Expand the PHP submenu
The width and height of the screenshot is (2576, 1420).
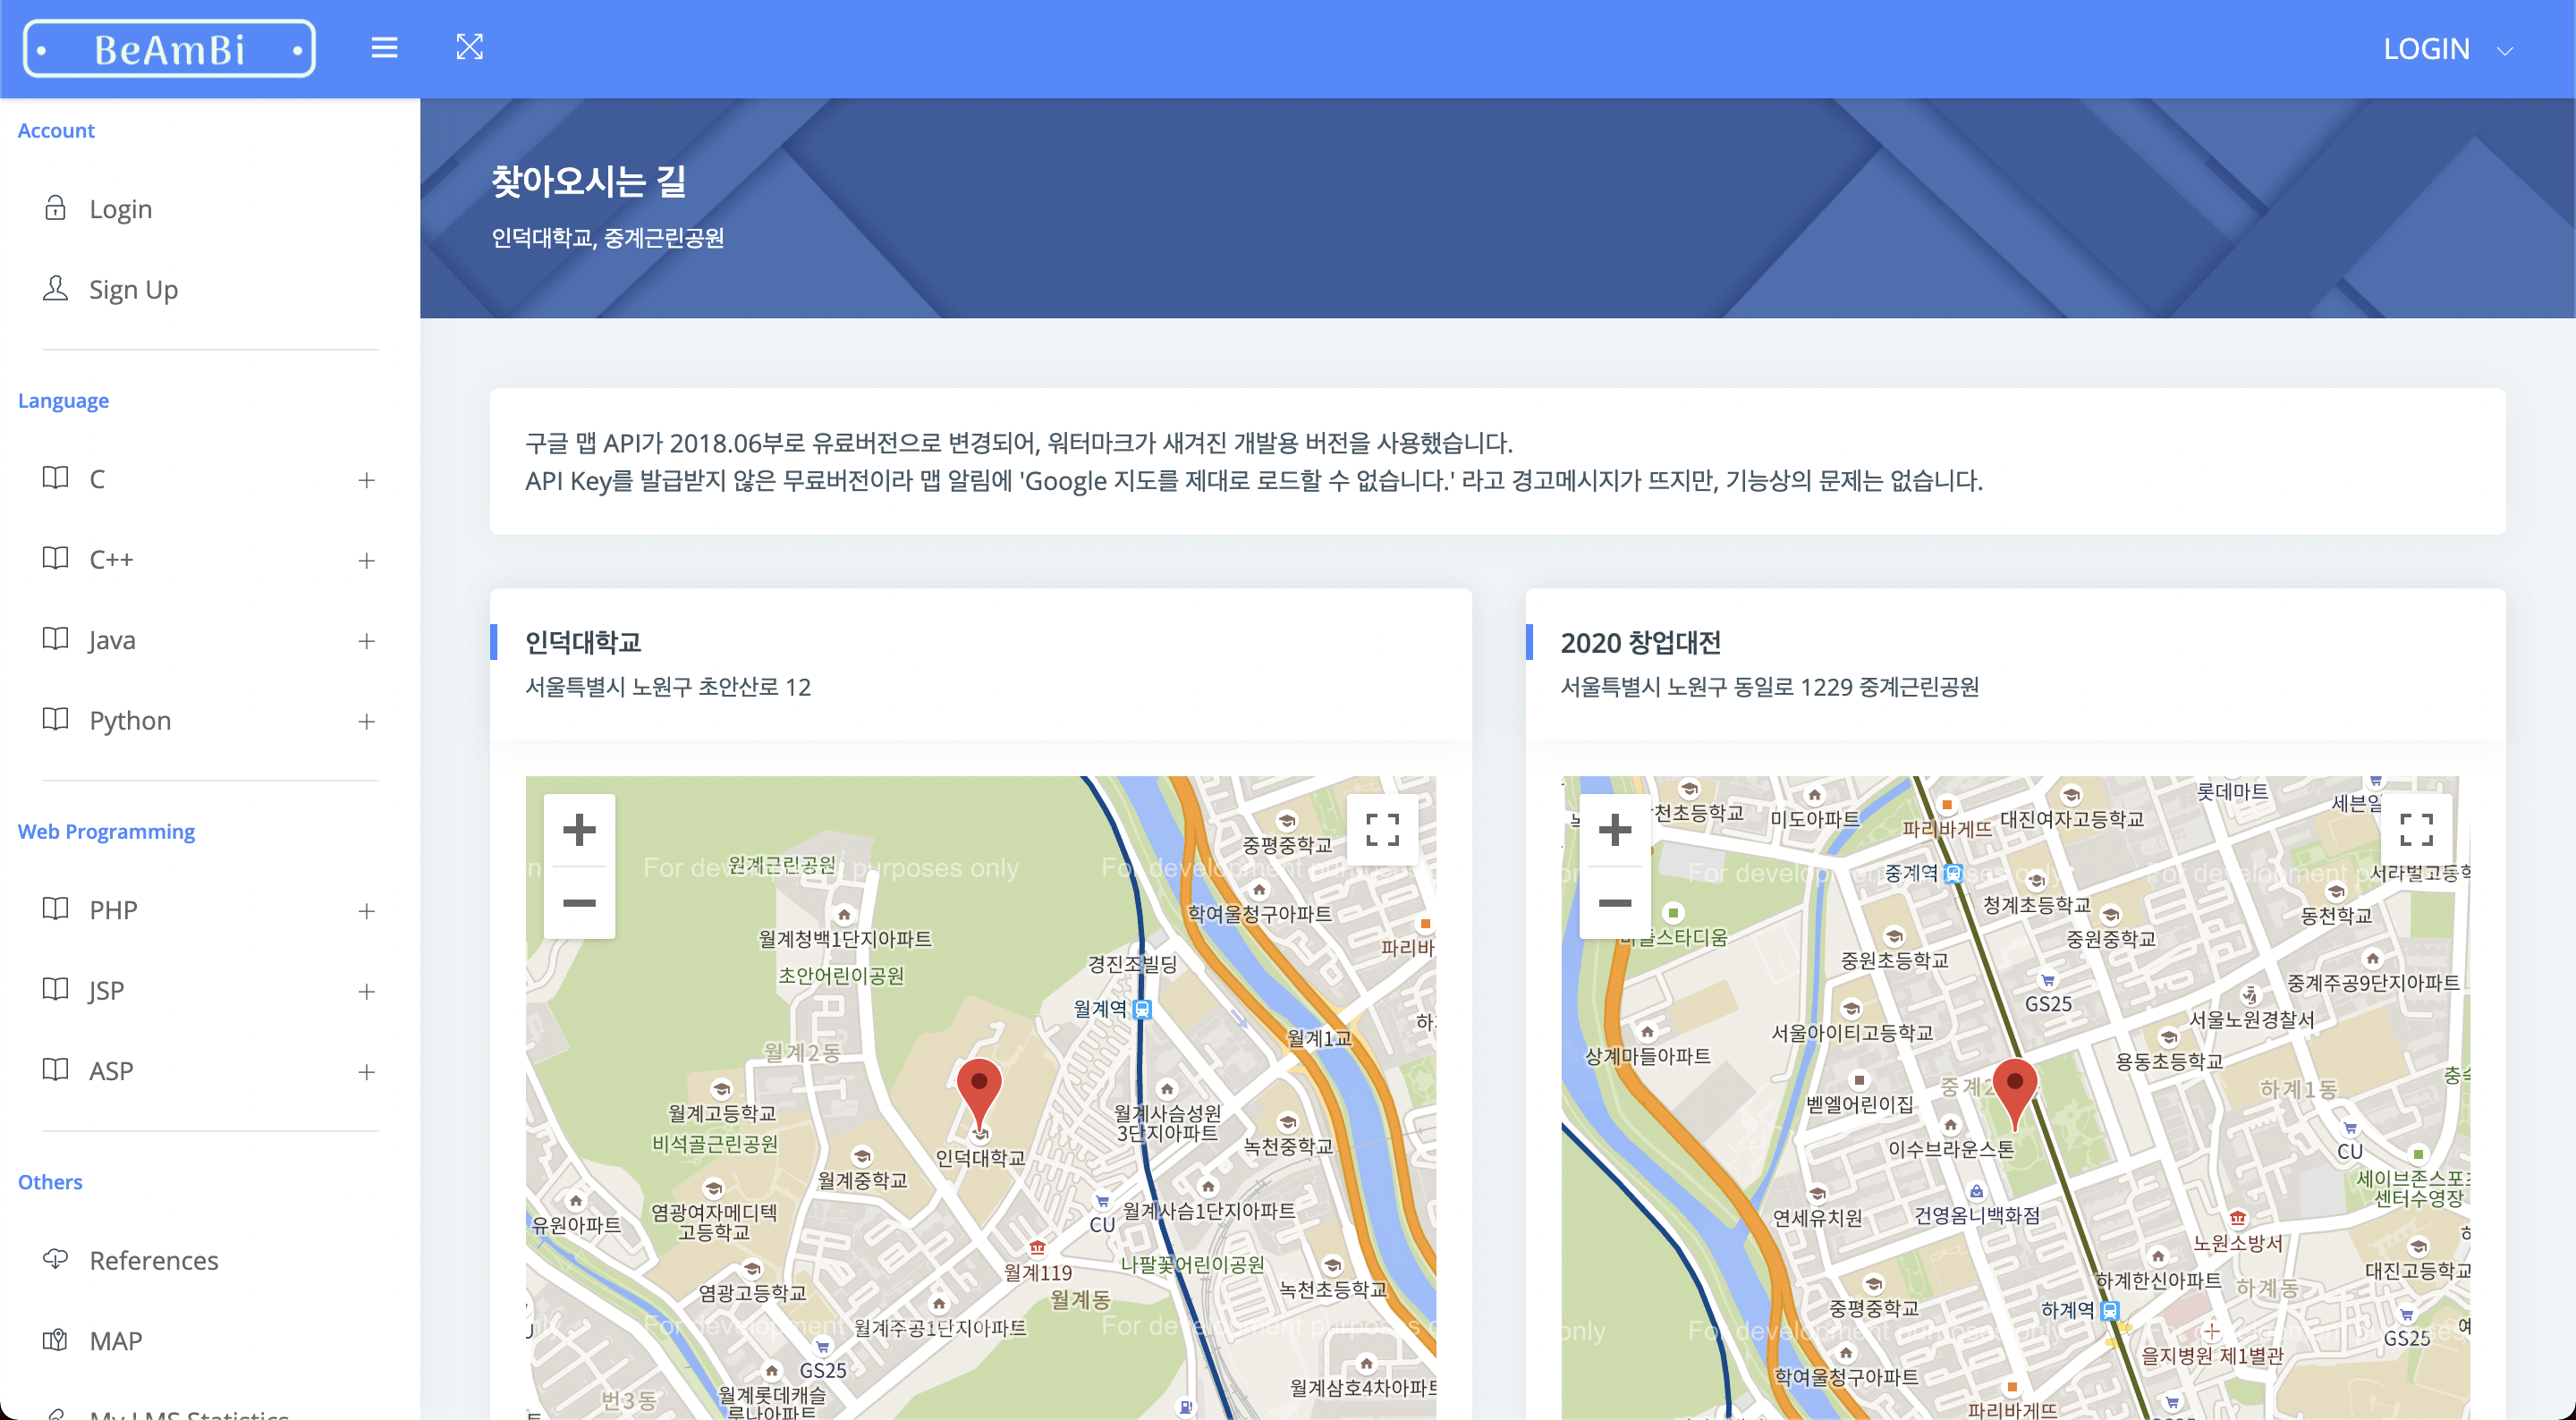coord(366,911)
